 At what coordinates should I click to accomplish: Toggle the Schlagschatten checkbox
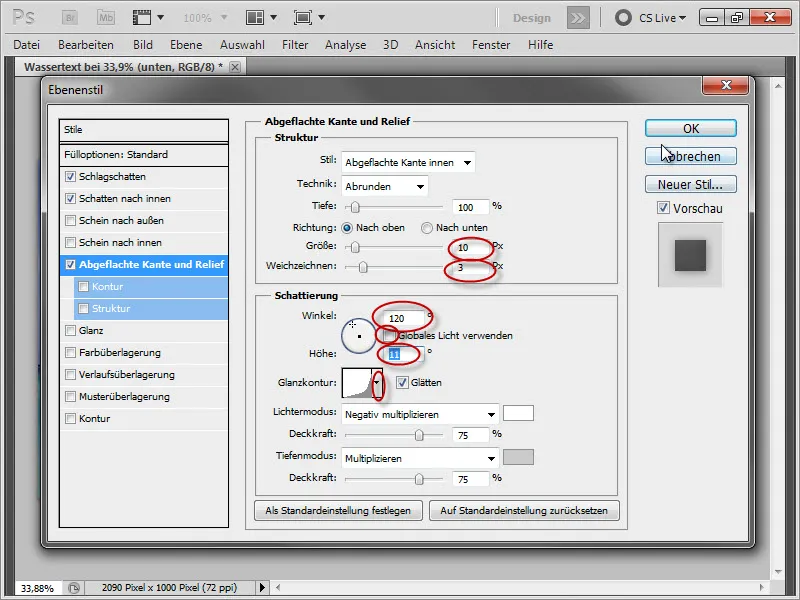point(70,177)
